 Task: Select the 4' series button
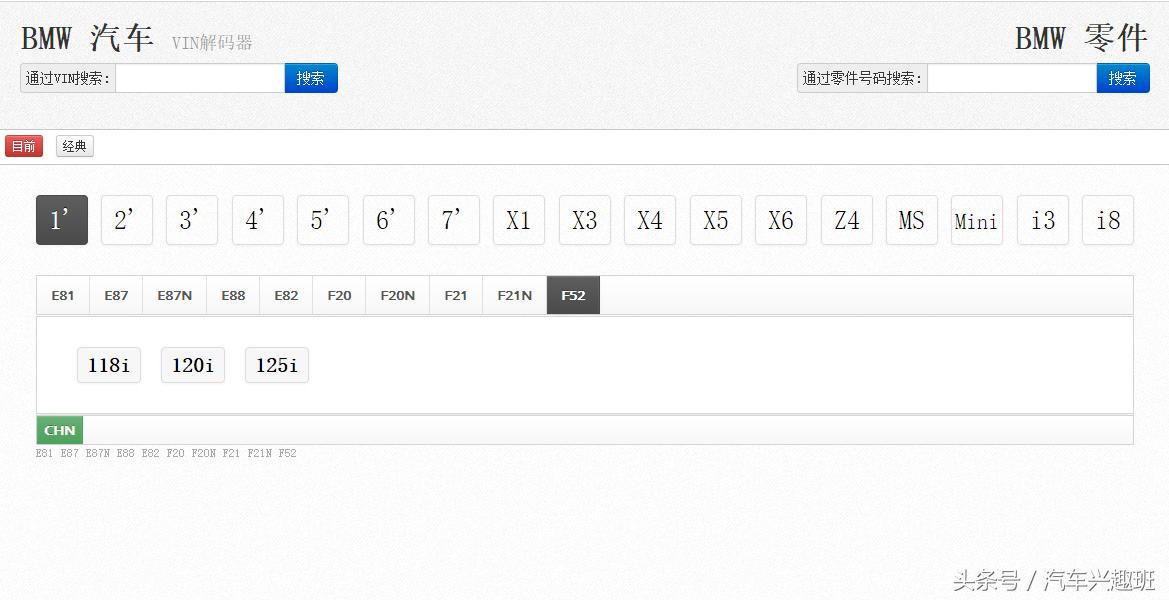click(258, 220)
